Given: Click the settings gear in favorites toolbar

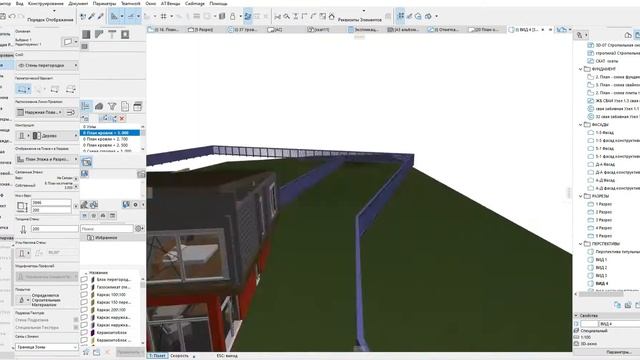Looking at the screenshot, I should tap(136, 204).
